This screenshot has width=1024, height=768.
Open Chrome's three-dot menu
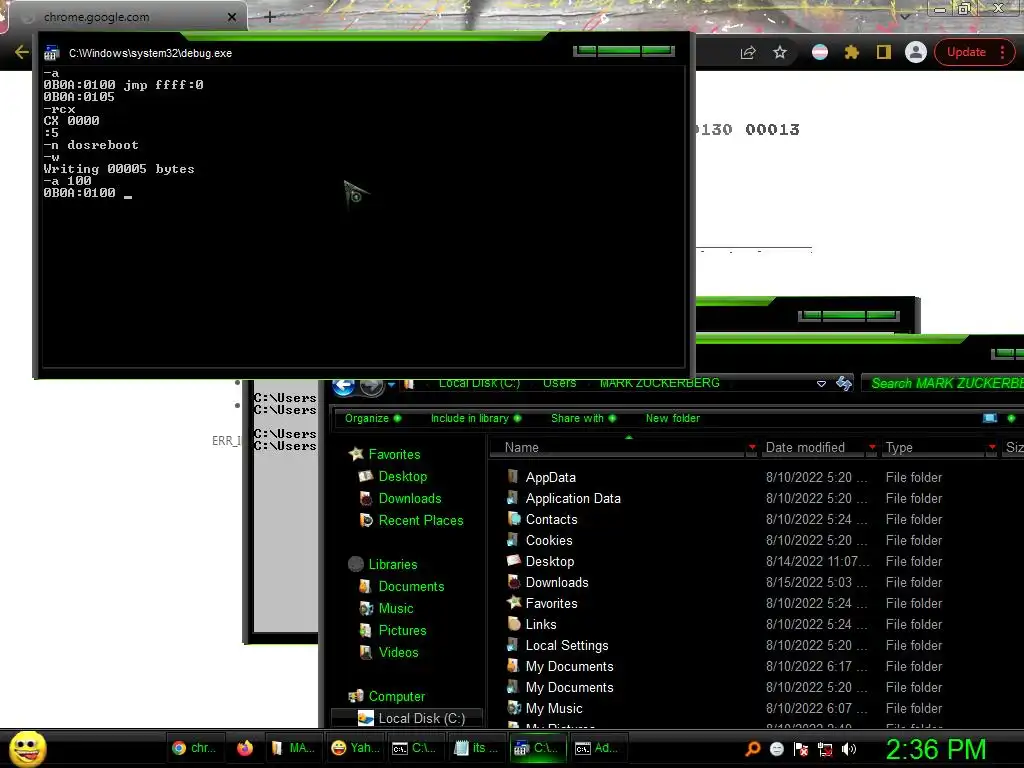[x=1003, y=52]
